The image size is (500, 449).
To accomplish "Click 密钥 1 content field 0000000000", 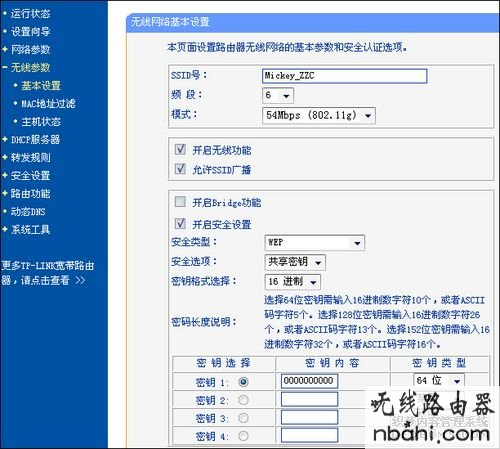I will pos(309,381).
